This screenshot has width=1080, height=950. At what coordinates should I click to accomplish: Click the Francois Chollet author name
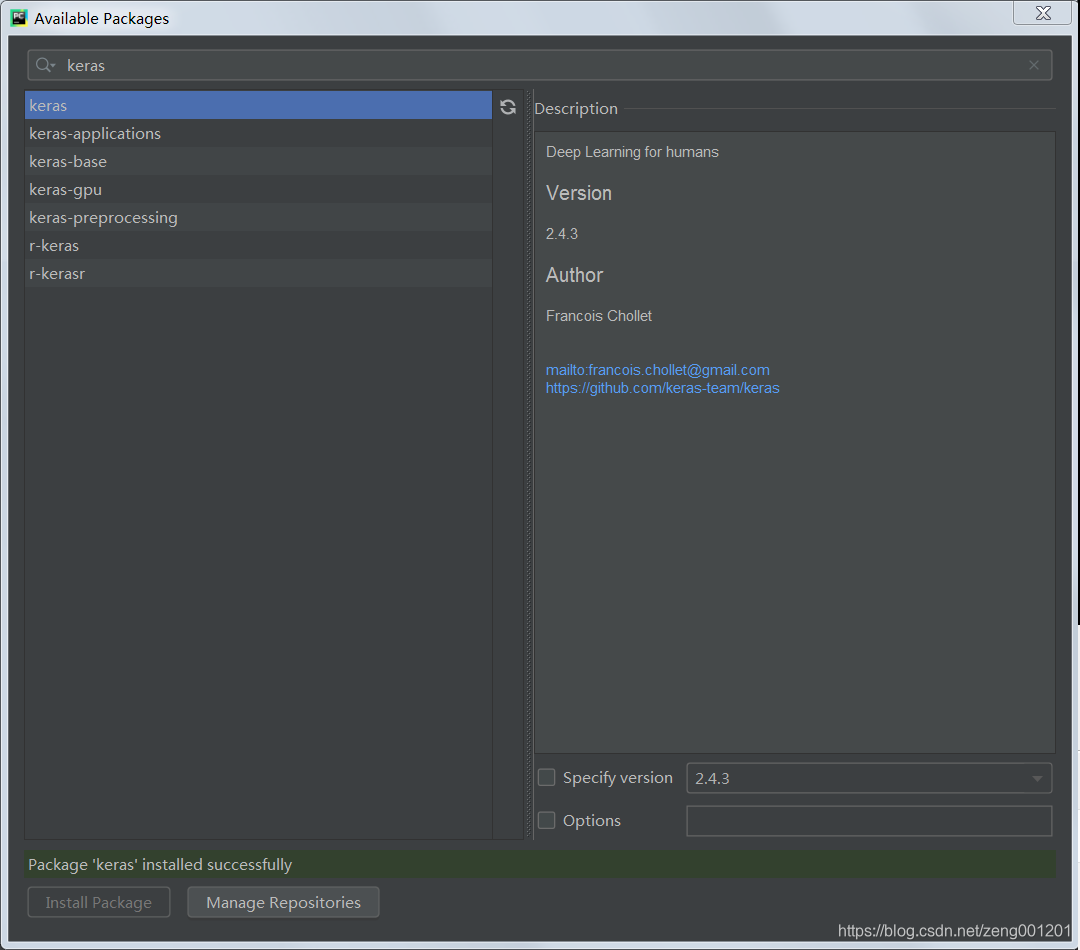(x=599, y=316)
